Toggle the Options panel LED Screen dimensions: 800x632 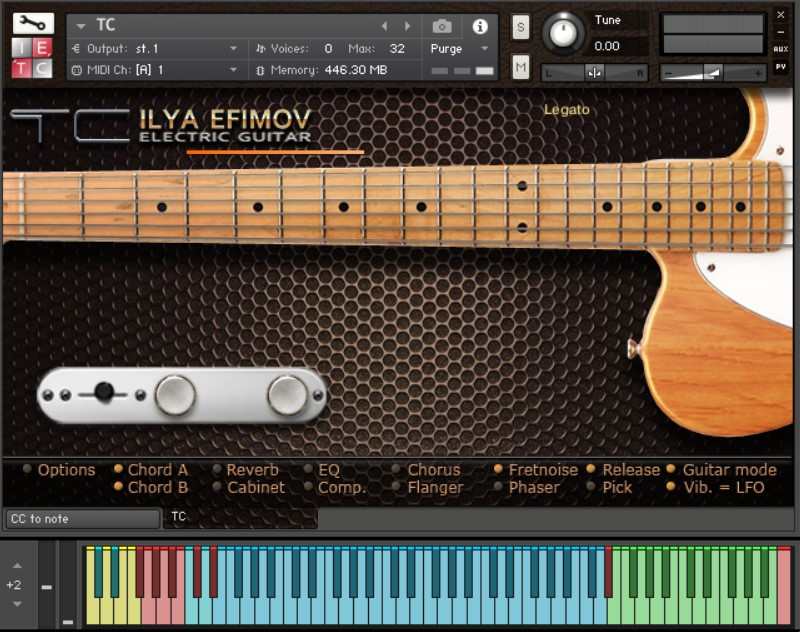[28, 469]
